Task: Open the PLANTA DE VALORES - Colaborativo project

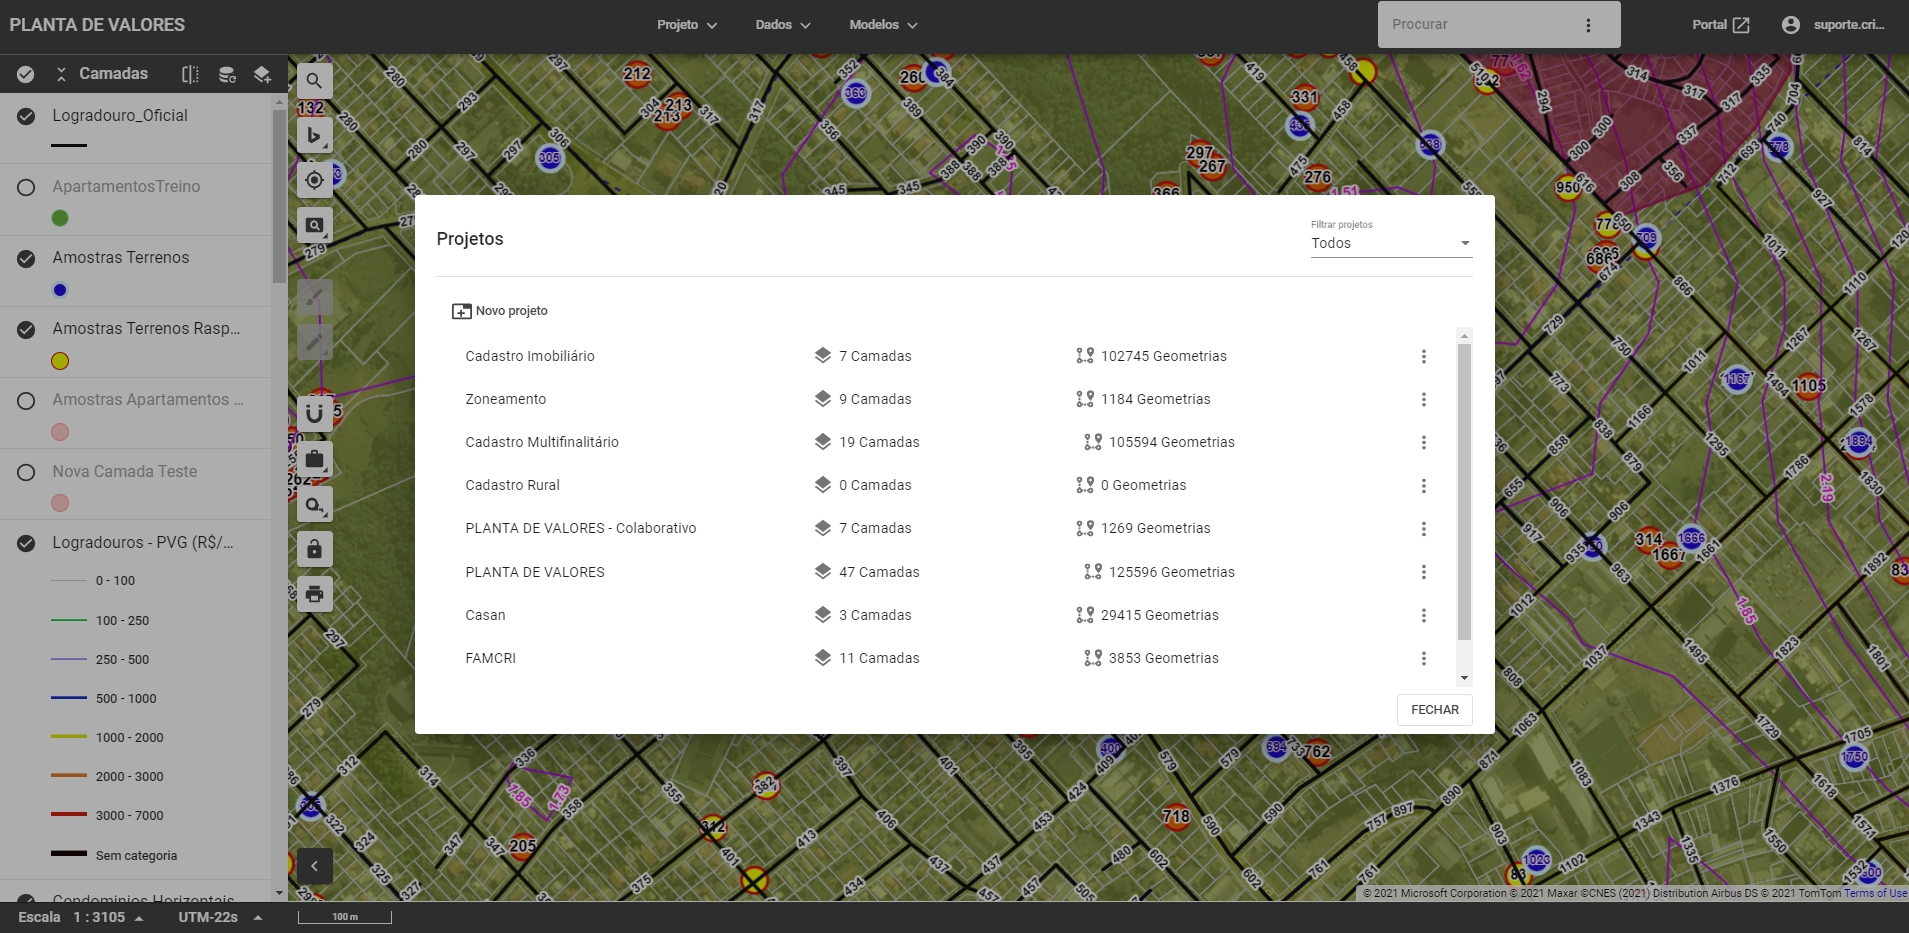Action: (x=580, y=528)
